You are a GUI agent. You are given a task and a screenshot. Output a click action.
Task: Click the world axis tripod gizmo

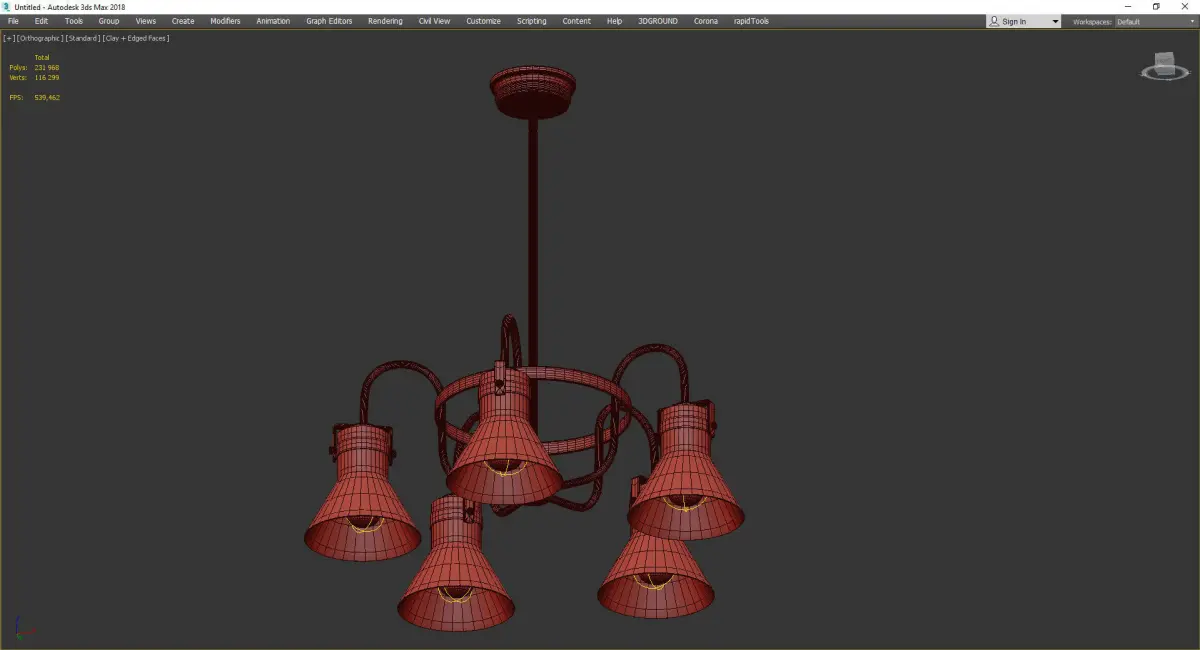tap(26, 630)
